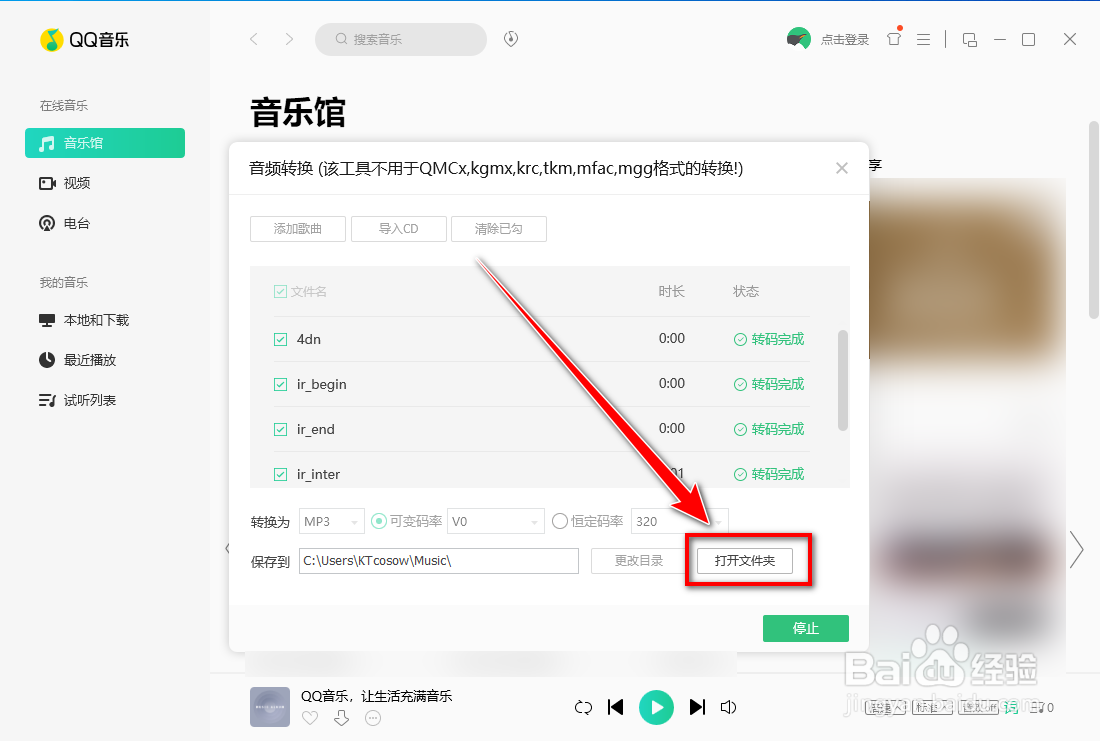Click the 保存到 path input field
The height and width of the screenshot is (741, 1100).
click(x=439, y=561)
